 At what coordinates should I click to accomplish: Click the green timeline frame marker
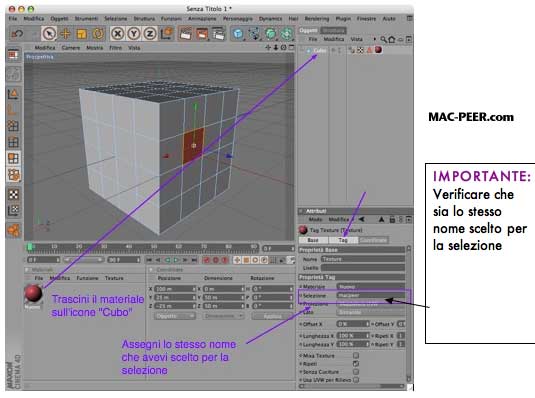click(x=30, y=246)
